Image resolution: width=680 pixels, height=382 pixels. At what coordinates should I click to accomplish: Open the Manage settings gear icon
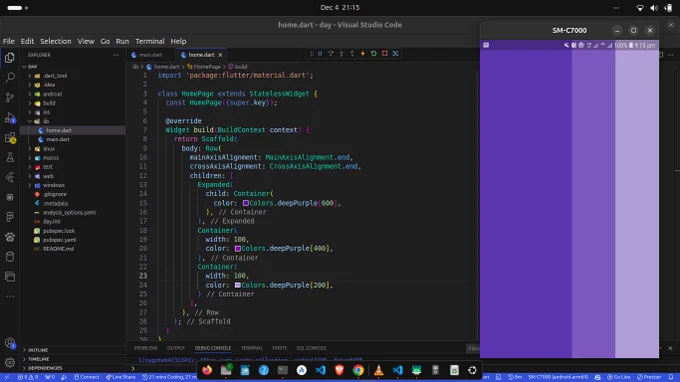pos(10,362)
